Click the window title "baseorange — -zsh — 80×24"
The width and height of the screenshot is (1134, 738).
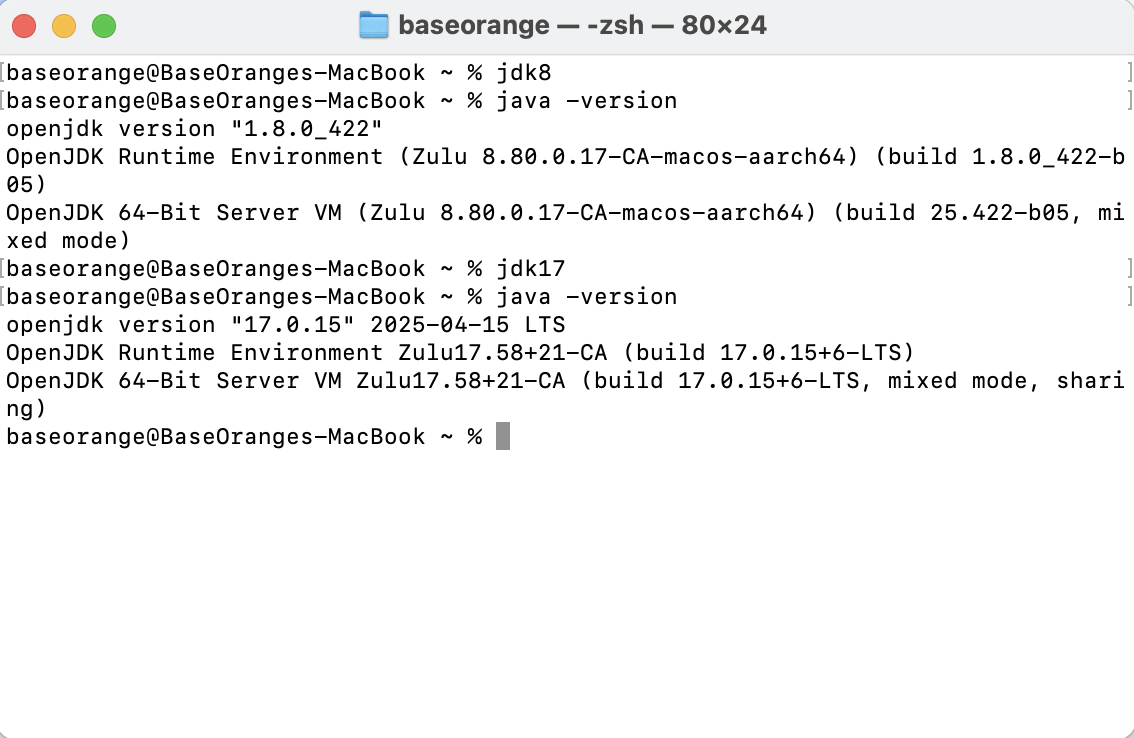[x=582, y=25]
